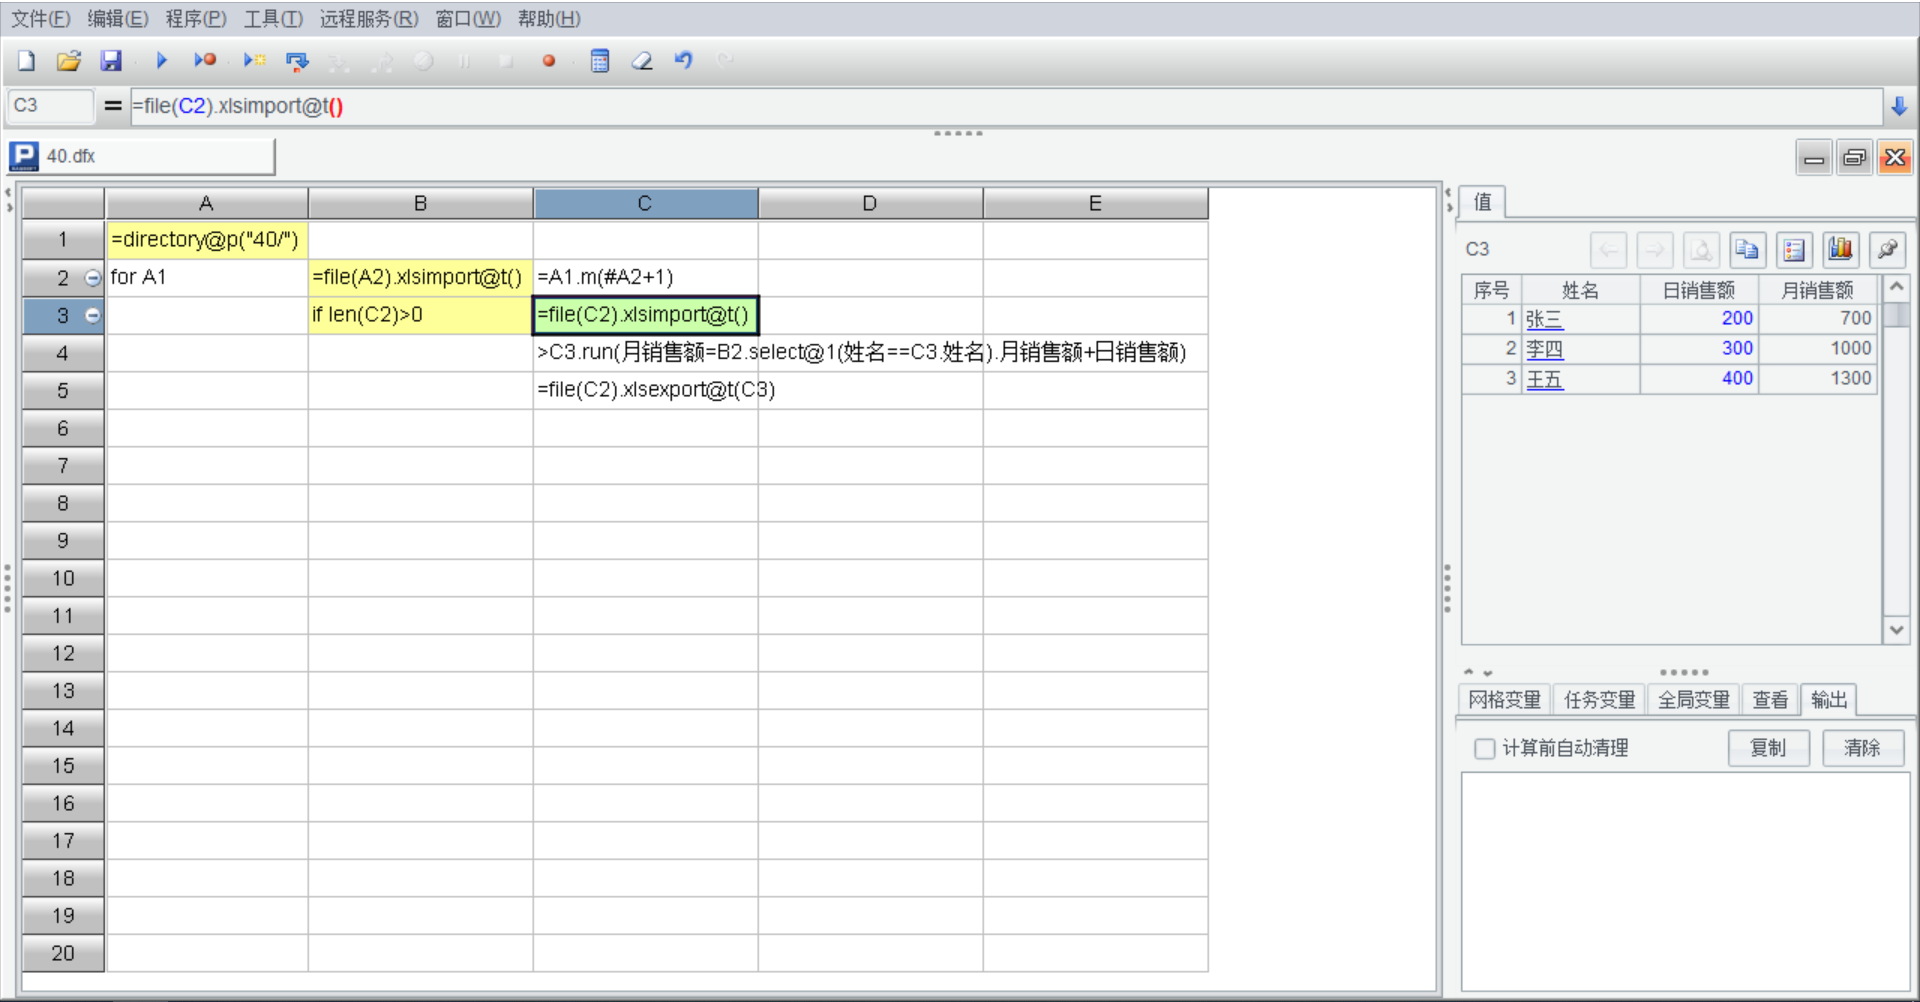
Task: Save the script with the floppy disk icon
Action: pos(111,61)
